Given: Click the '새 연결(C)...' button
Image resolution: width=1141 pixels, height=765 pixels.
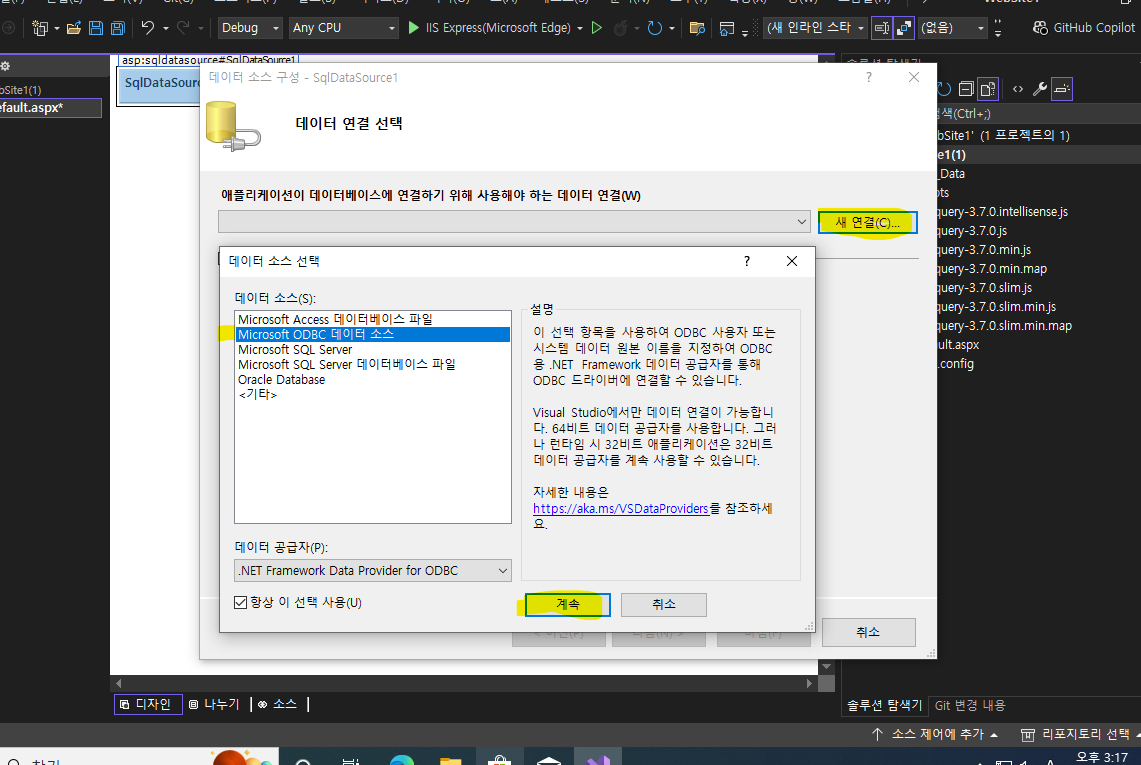Looking at the screenshot, I should 867,222.
